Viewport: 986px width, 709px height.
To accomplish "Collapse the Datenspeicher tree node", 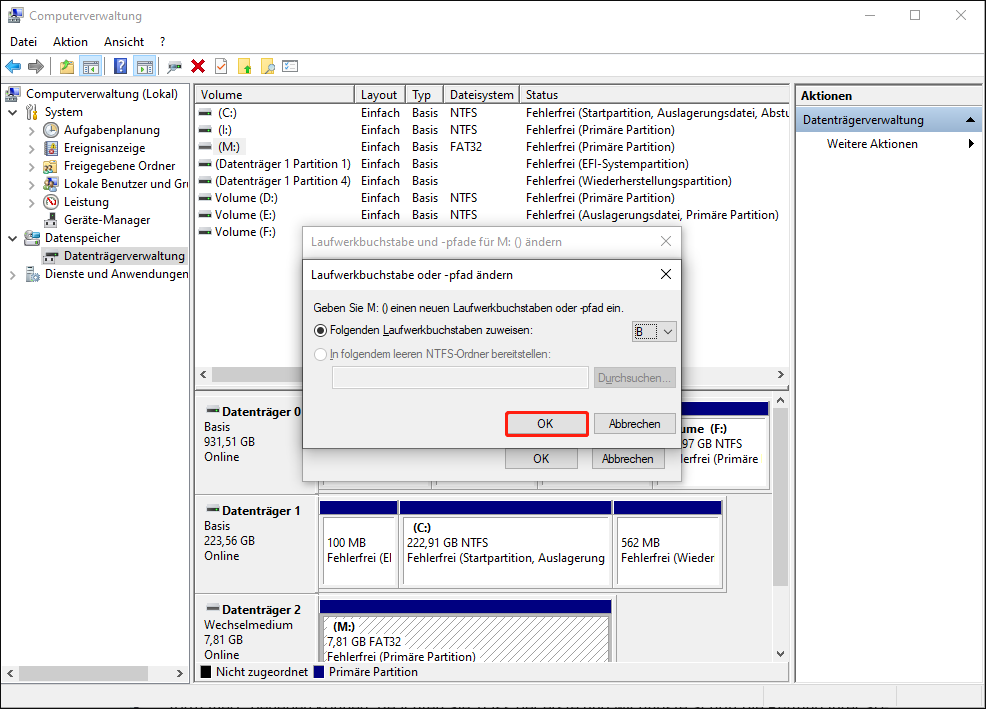I will pyautogui.click(x=12, y=238).
